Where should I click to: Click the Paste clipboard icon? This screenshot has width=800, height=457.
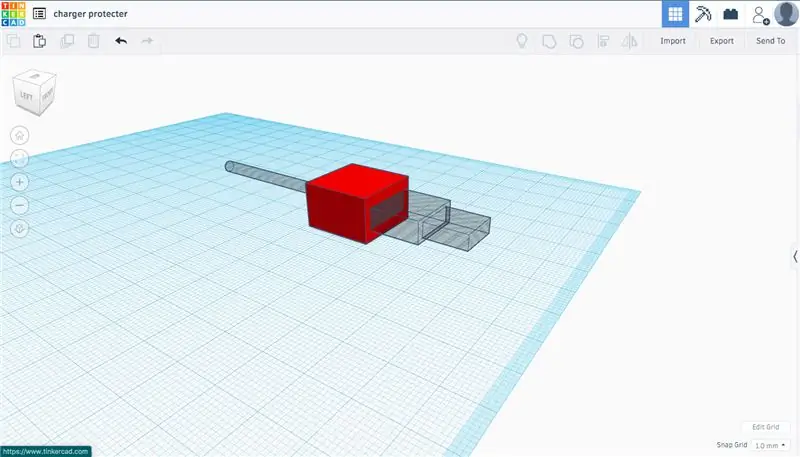coord(39,41)
